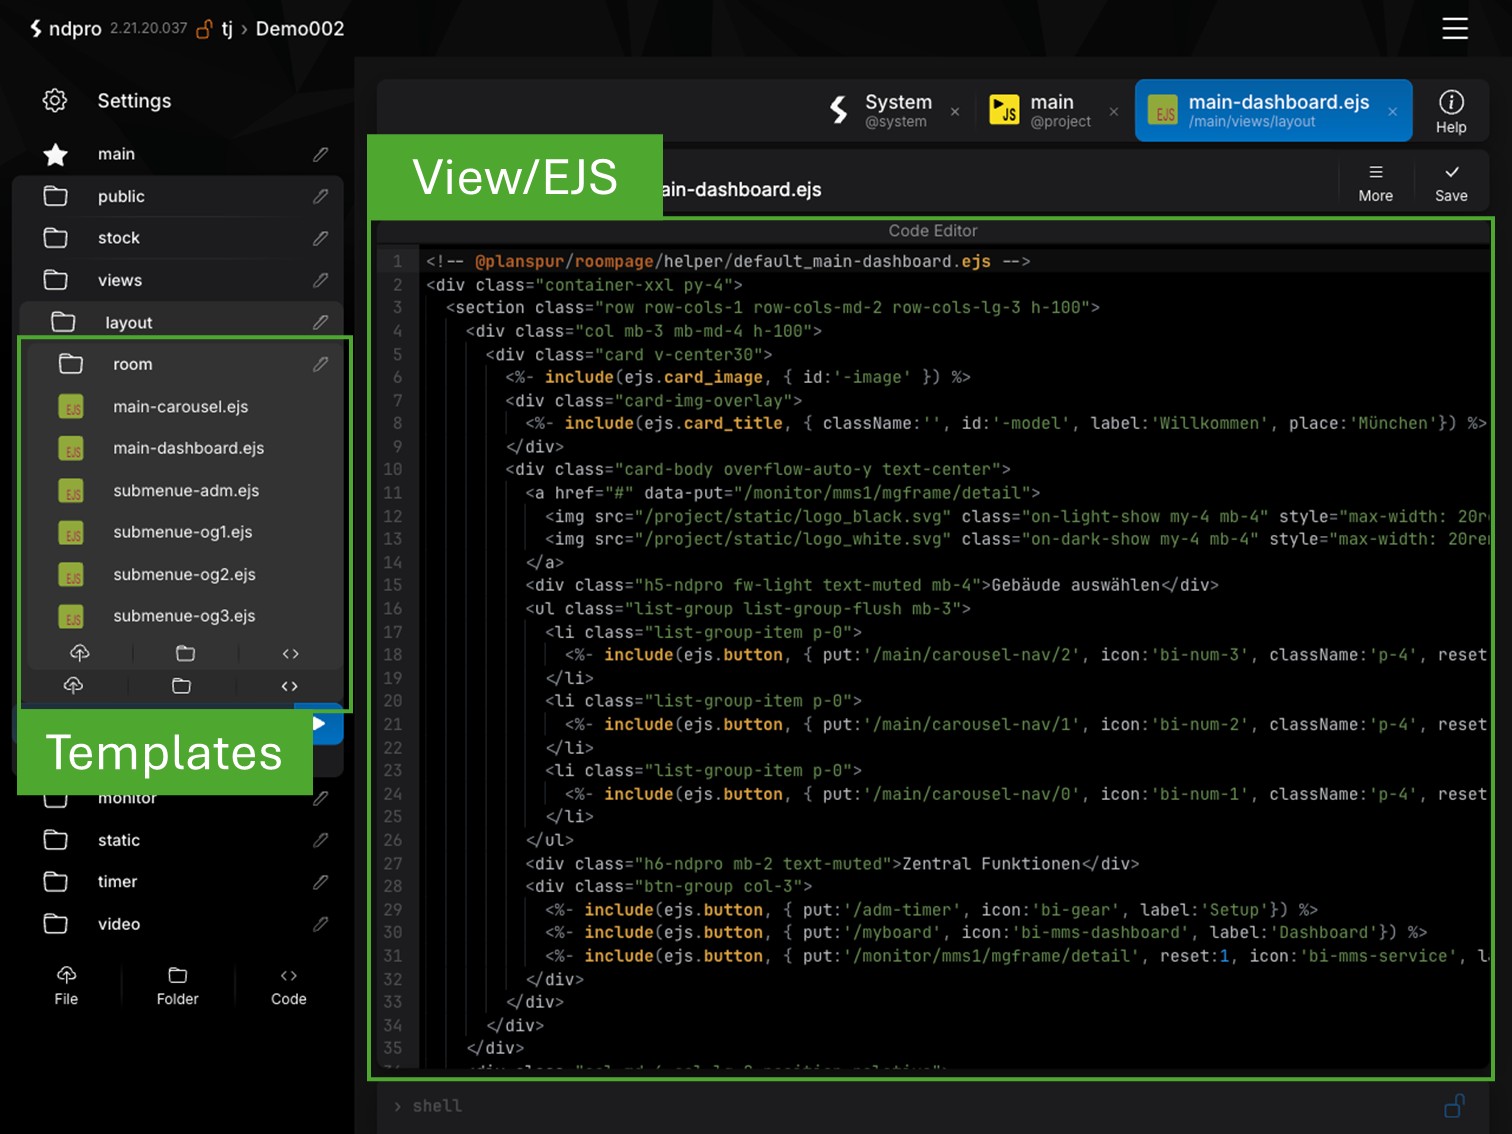The height and width of the screenshot is (1134, 1512).
Task: Open Settings in the sidebar
Action: pos(134,101)
